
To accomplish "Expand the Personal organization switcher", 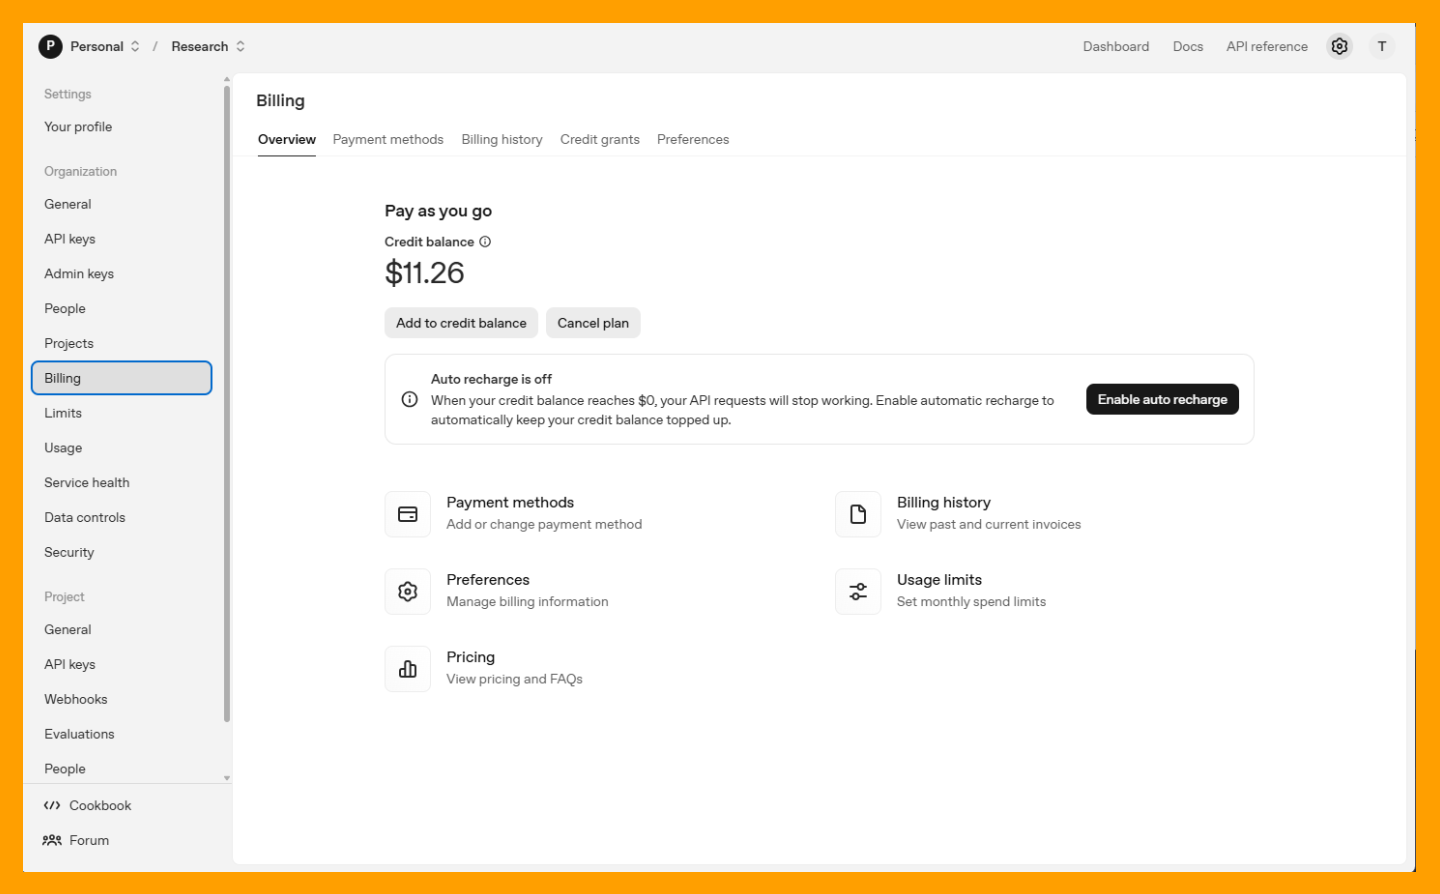I will (x=135, y=46).
